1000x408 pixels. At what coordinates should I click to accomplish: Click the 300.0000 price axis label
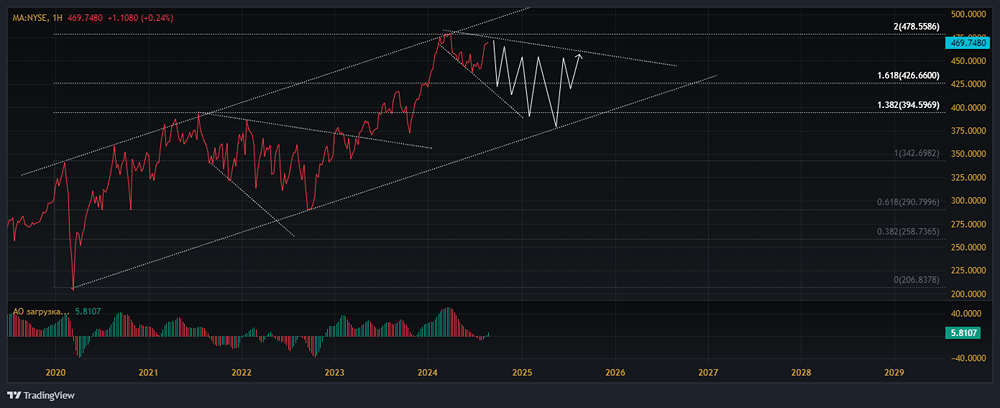[x=967, y=201]
